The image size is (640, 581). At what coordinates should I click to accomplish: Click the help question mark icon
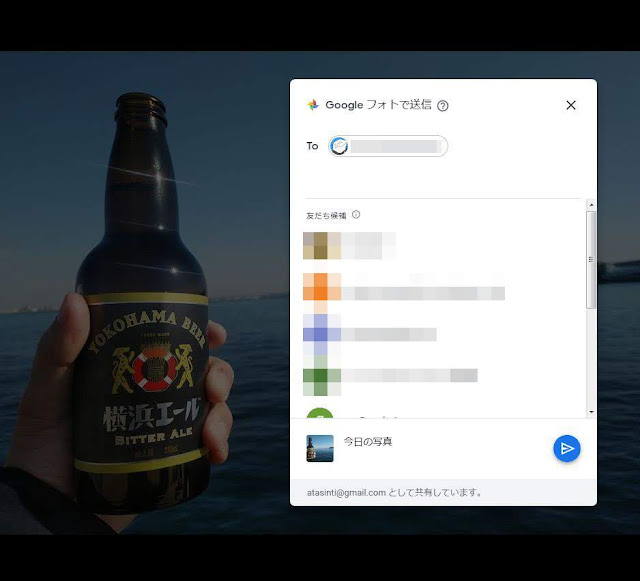pyautogui.click(x=442, y=106)
